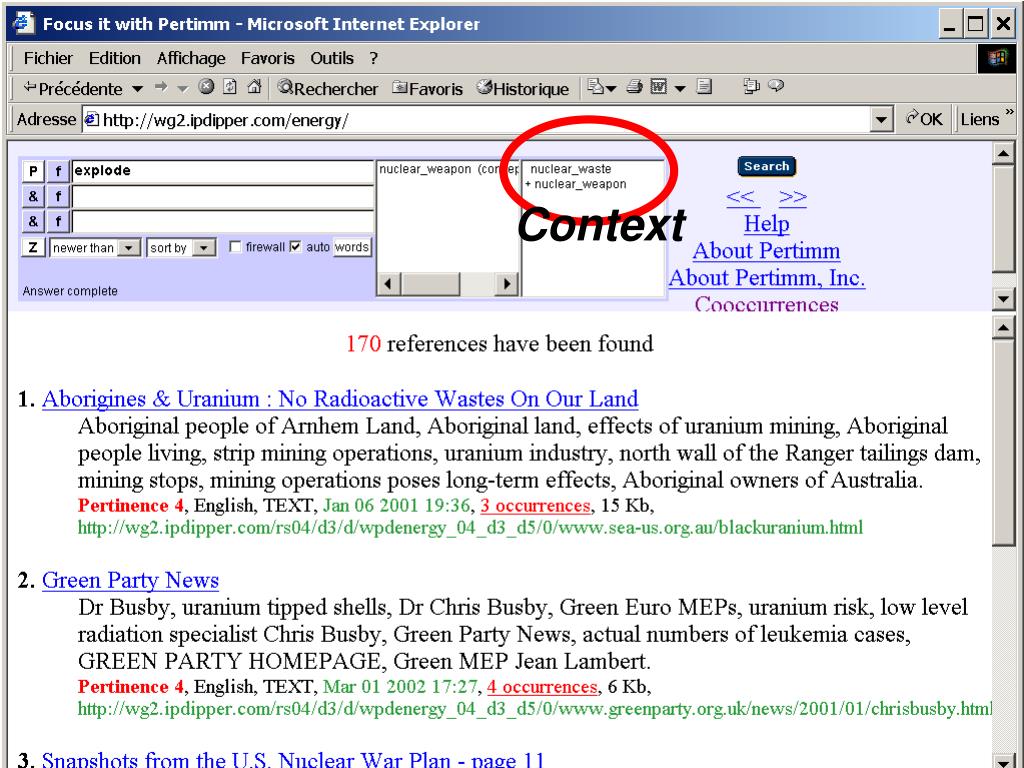Viewport: 1024px width, 768px height.
Task: Open the Historique pane
Action: click(x=522, y=88)
